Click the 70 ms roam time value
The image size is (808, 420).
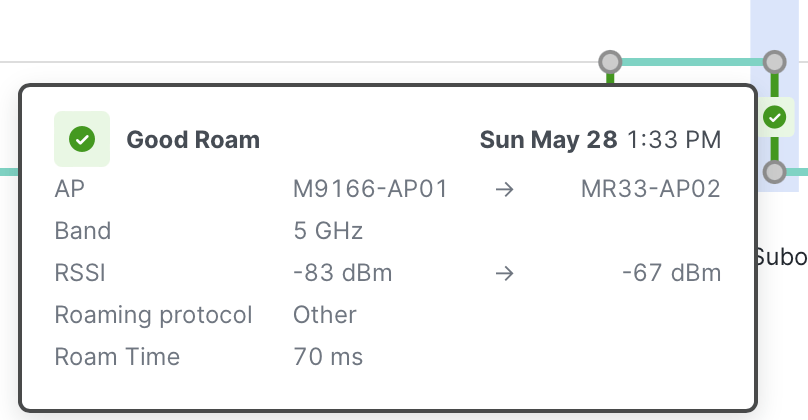[328, 356]
